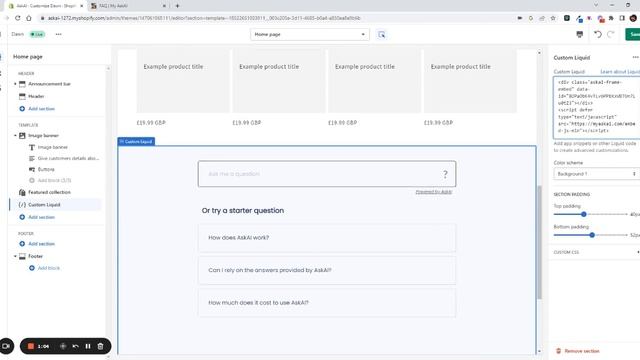
Task: Redo the last change
Action: point(611,34)
